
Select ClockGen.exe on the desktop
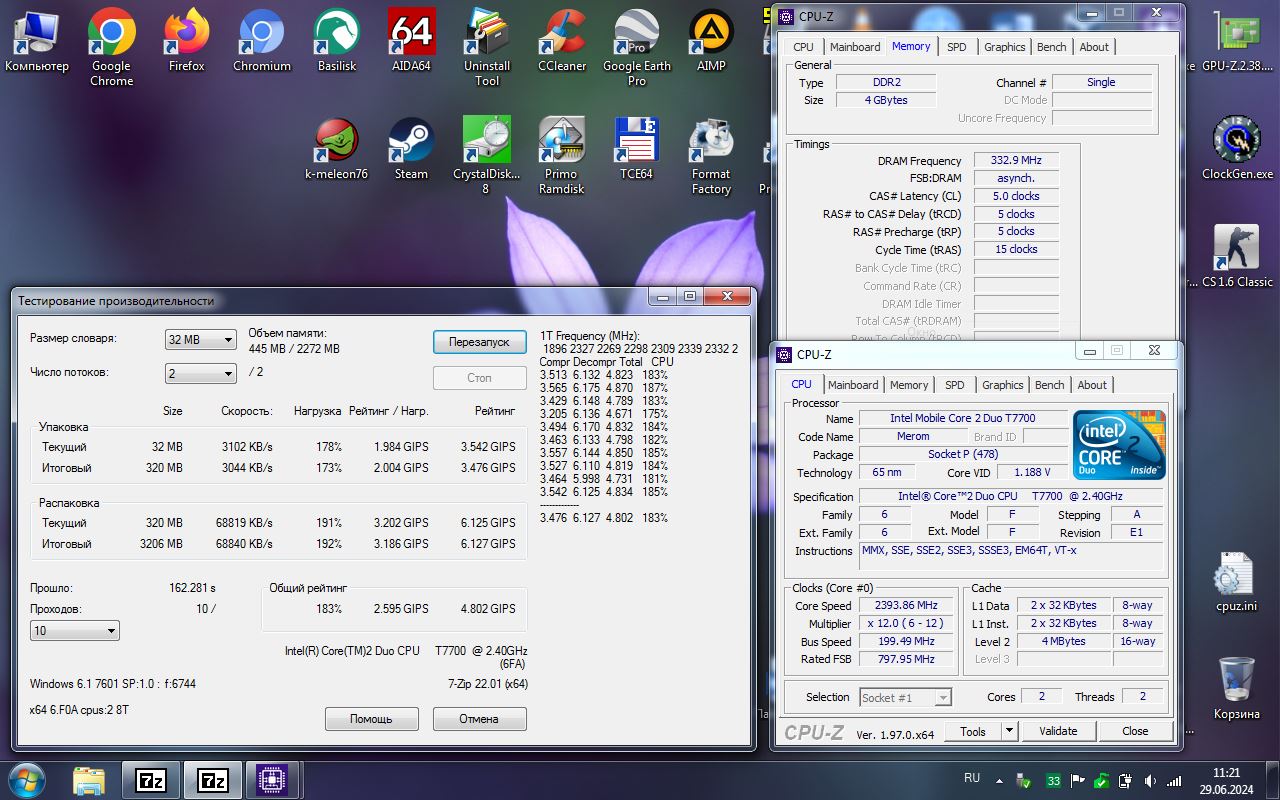(1237, 148)
